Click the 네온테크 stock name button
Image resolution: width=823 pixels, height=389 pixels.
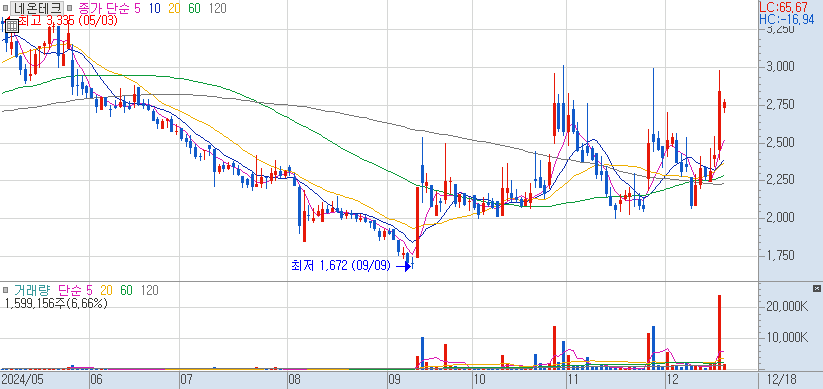tap(38, 8)
